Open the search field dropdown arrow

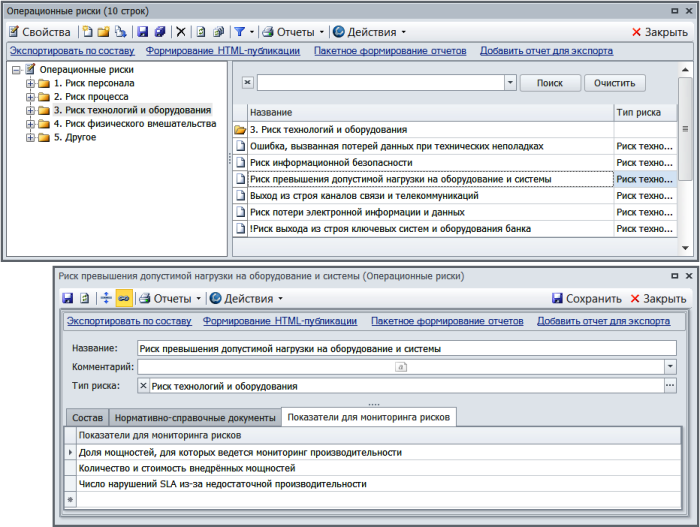510,83
